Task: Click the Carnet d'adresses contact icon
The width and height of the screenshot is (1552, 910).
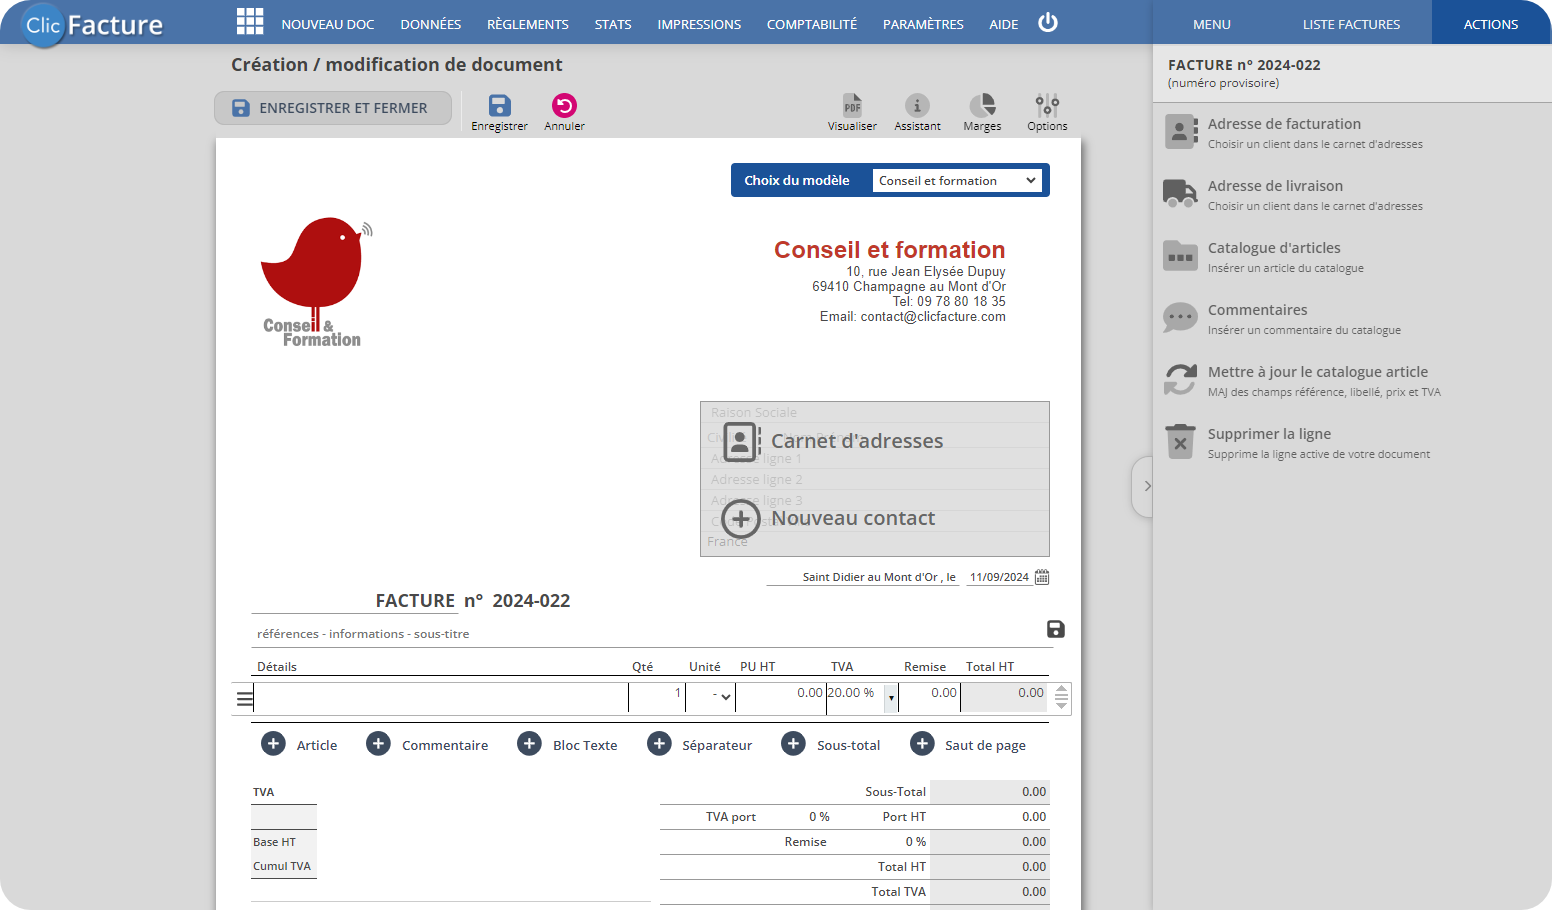Action: point(741,441)
